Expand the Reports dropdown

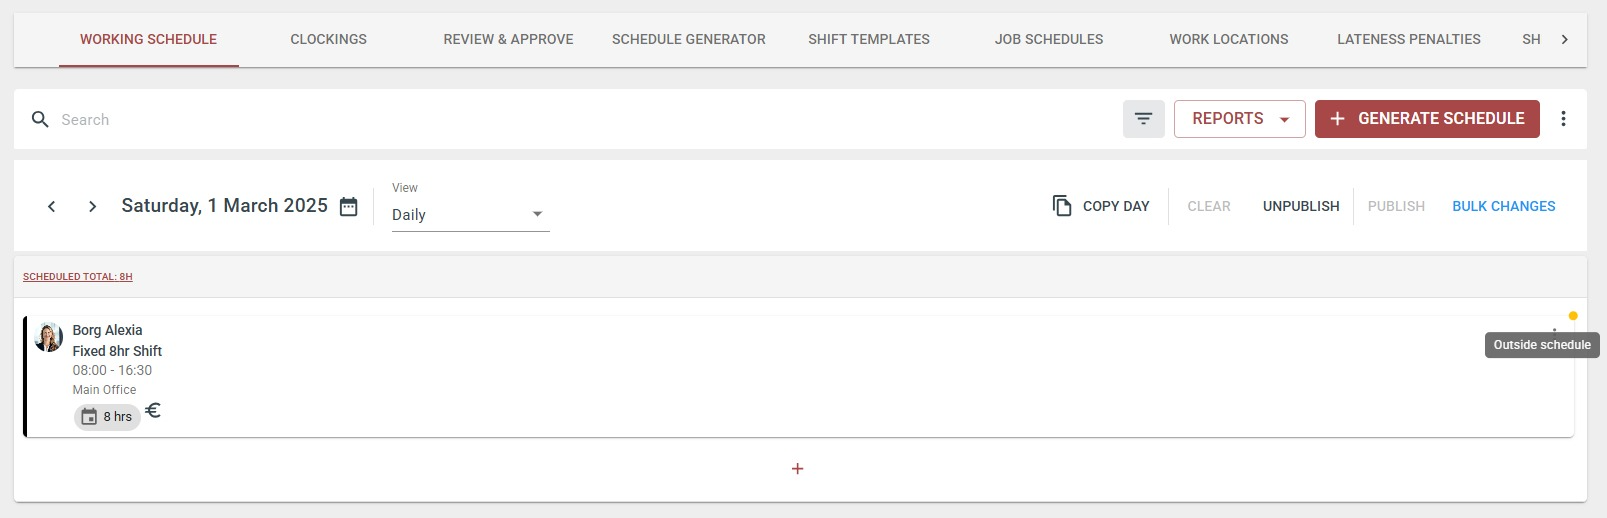point(1240,119)
